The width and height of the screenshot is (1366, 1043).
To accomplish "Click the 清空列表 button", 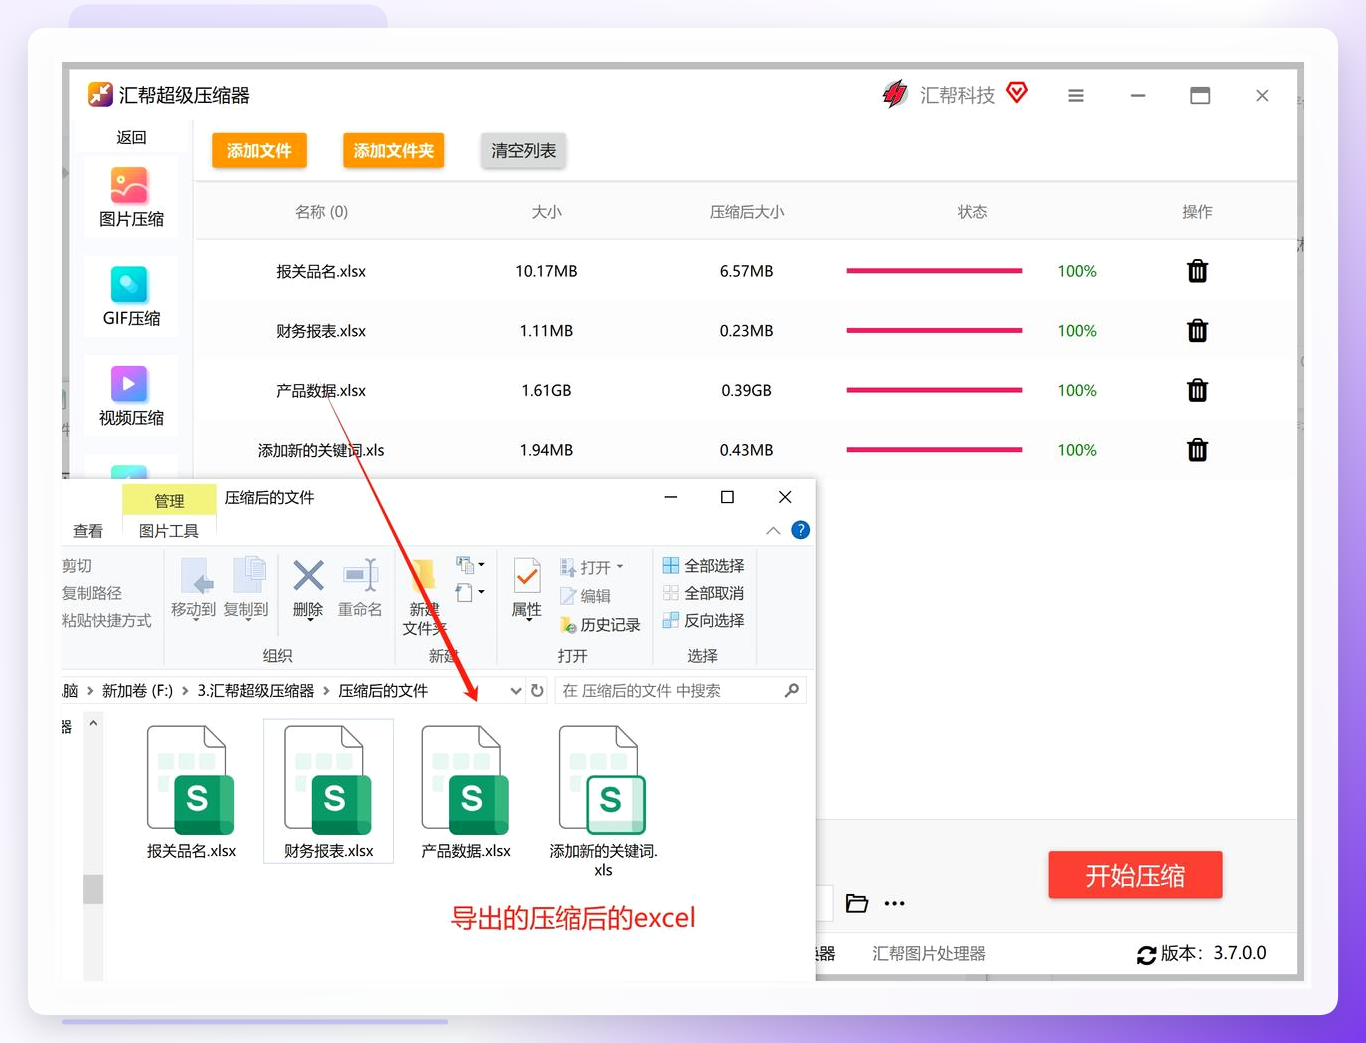I will pos(523,150).
